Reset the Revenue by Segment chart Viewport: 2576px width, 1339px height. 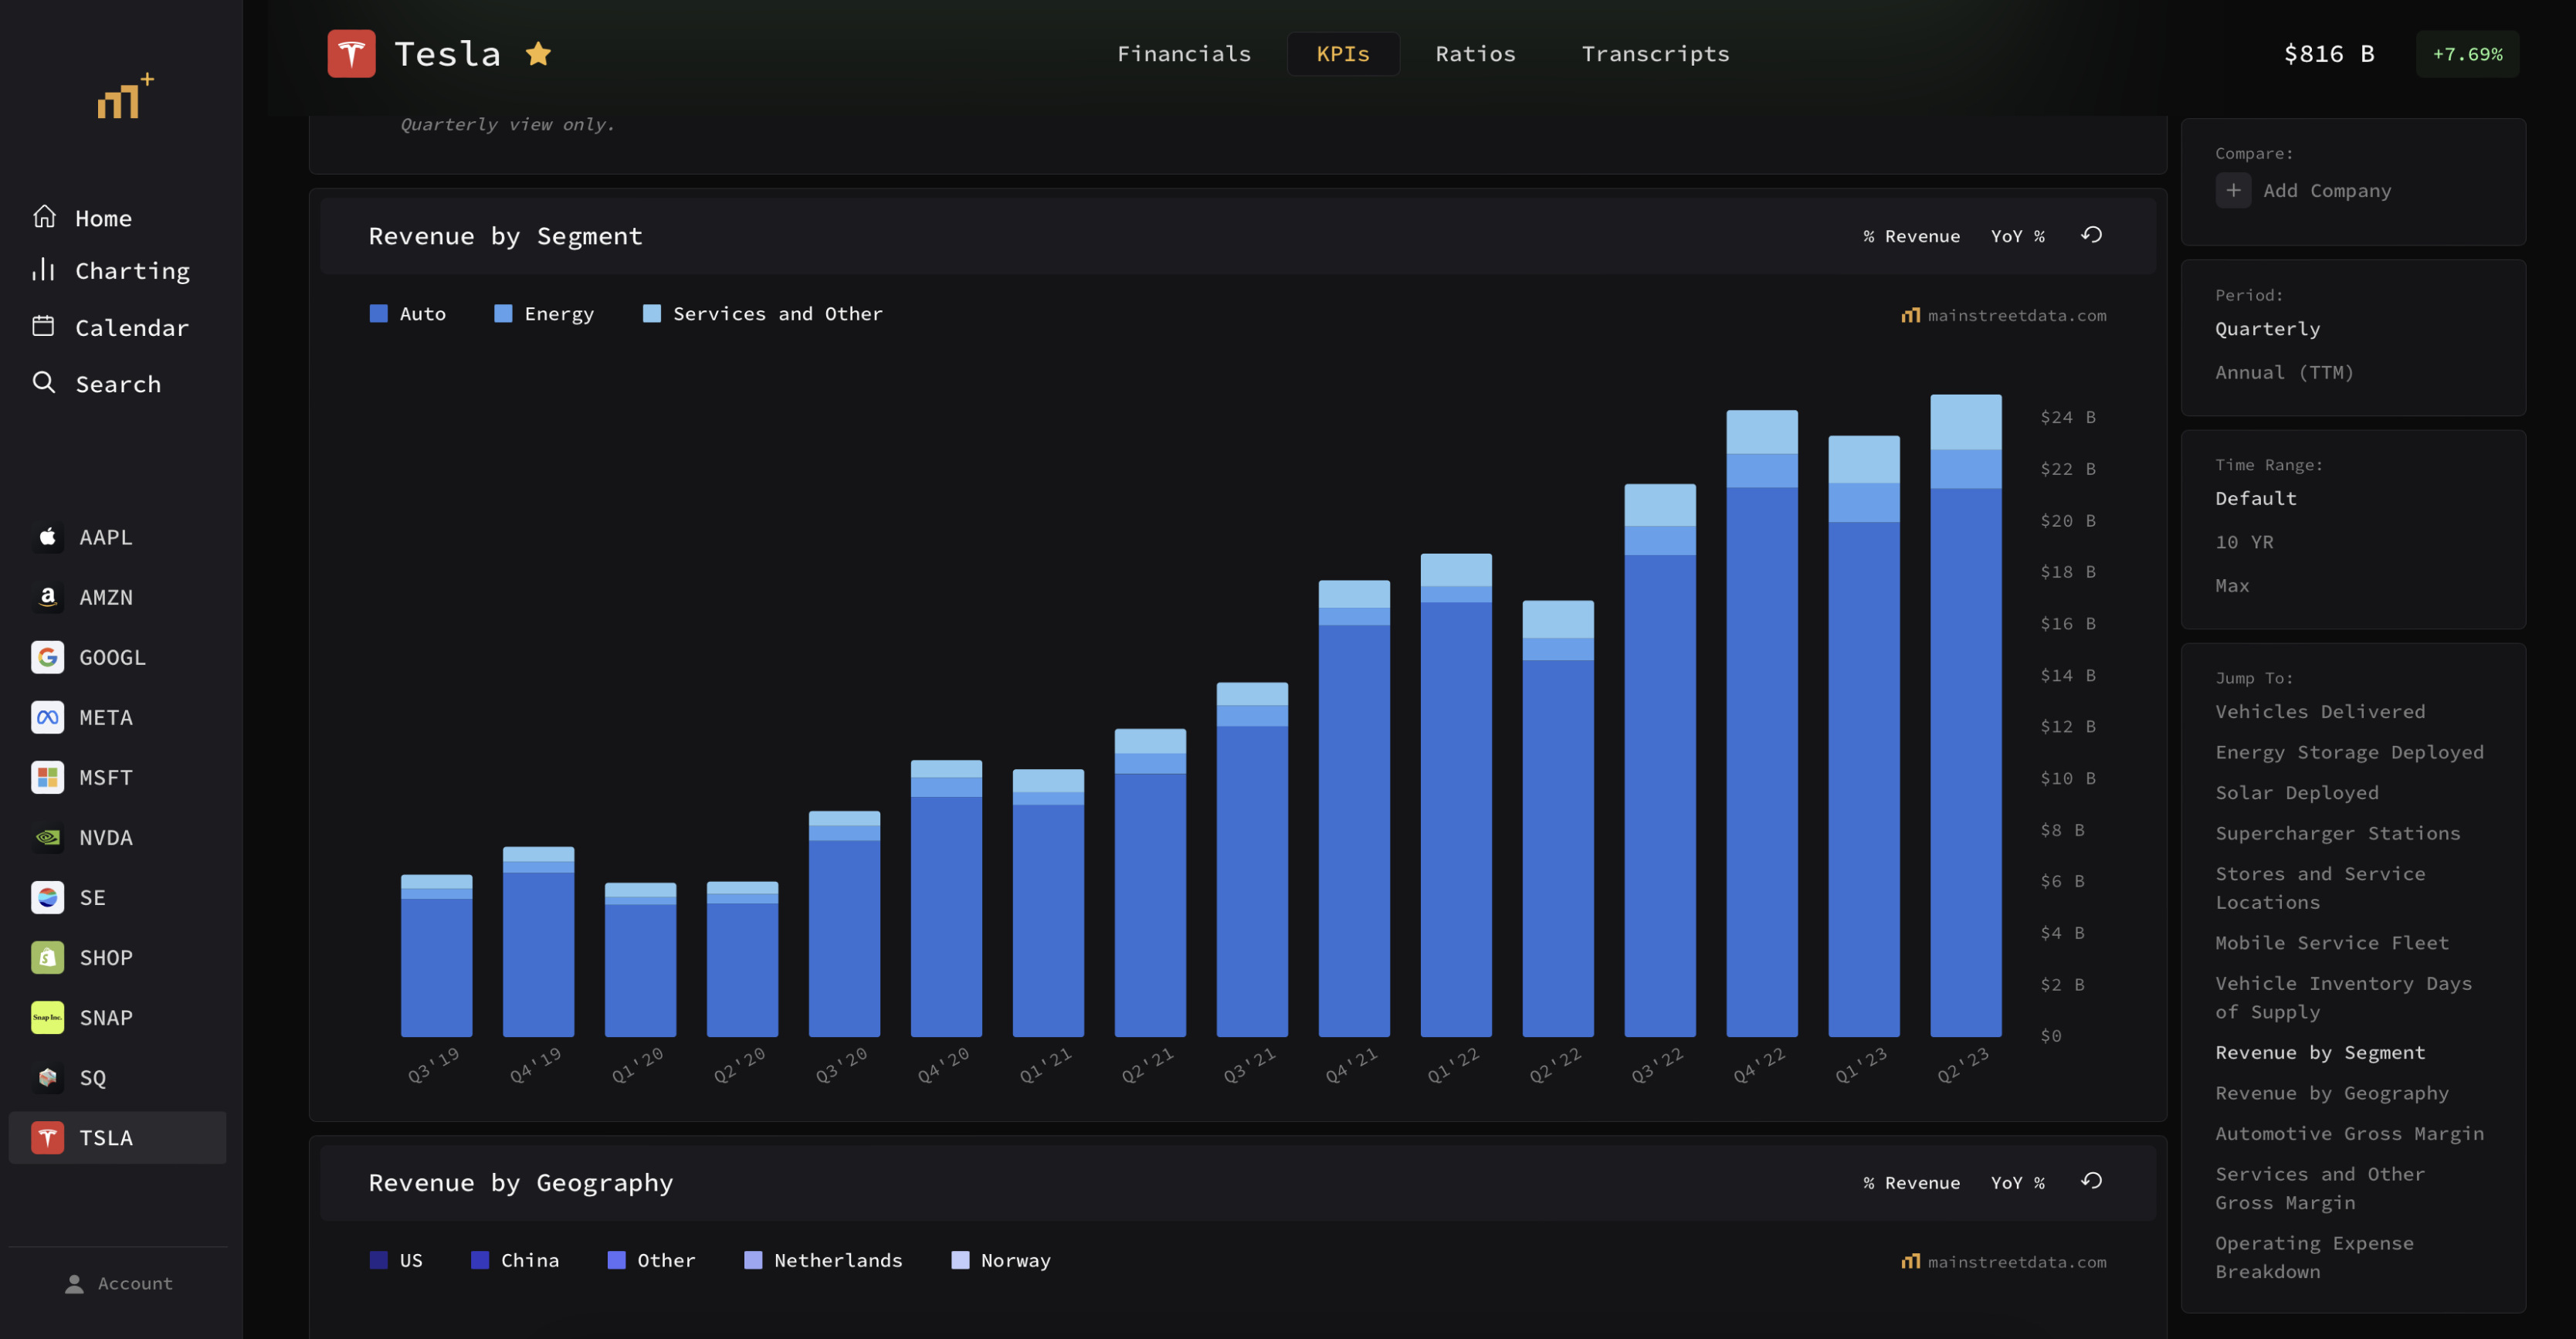coord(2093,236)
